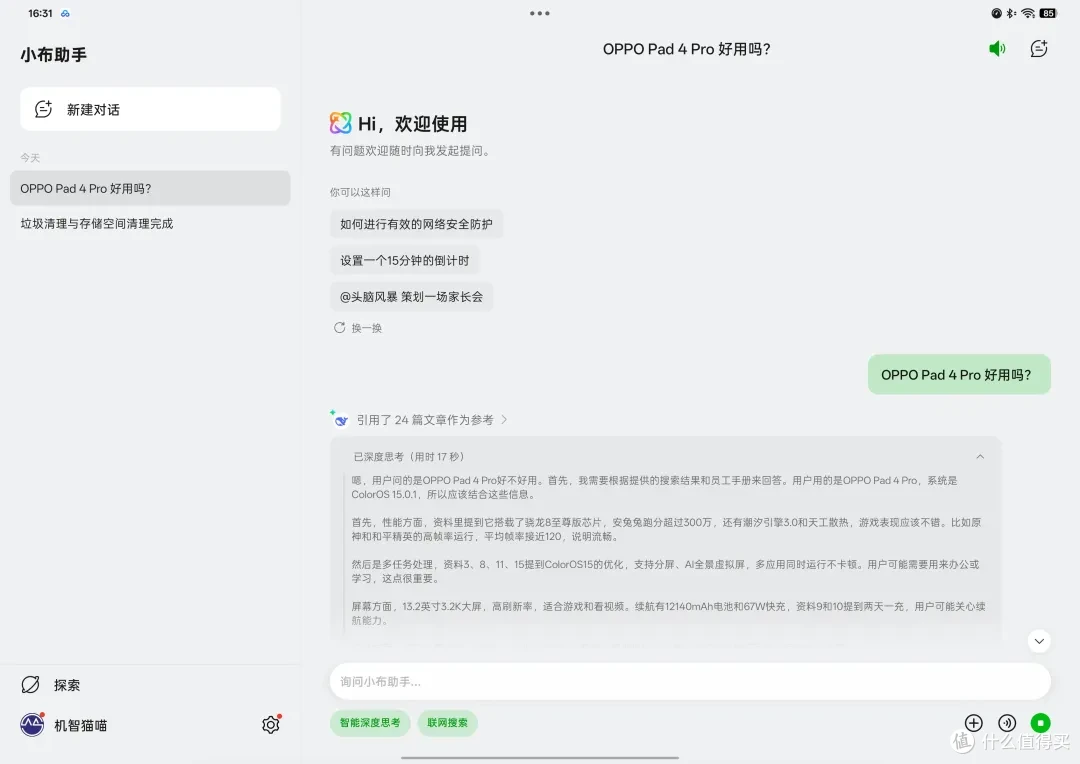Click the reference source icon beside 引用了 24 篇文章
The image size is (1080, 764).
pos(340,419)
